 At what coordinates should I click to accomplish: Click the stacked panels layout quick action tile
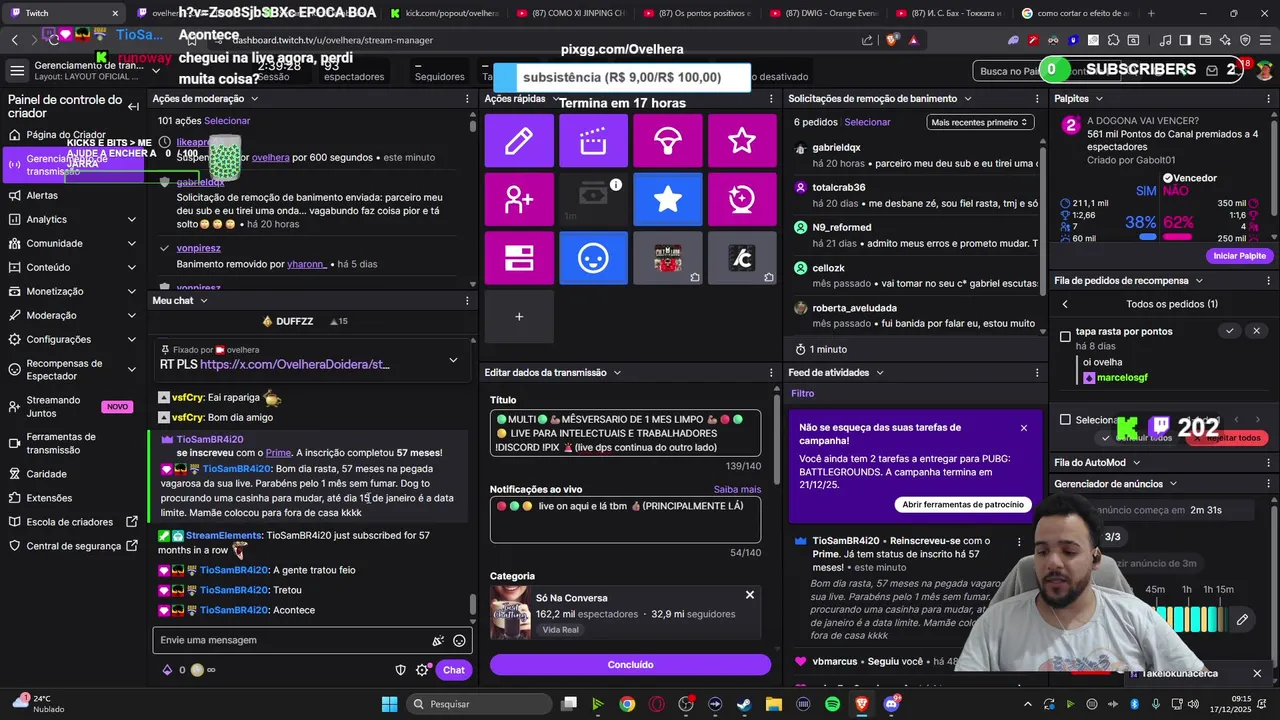519,258
